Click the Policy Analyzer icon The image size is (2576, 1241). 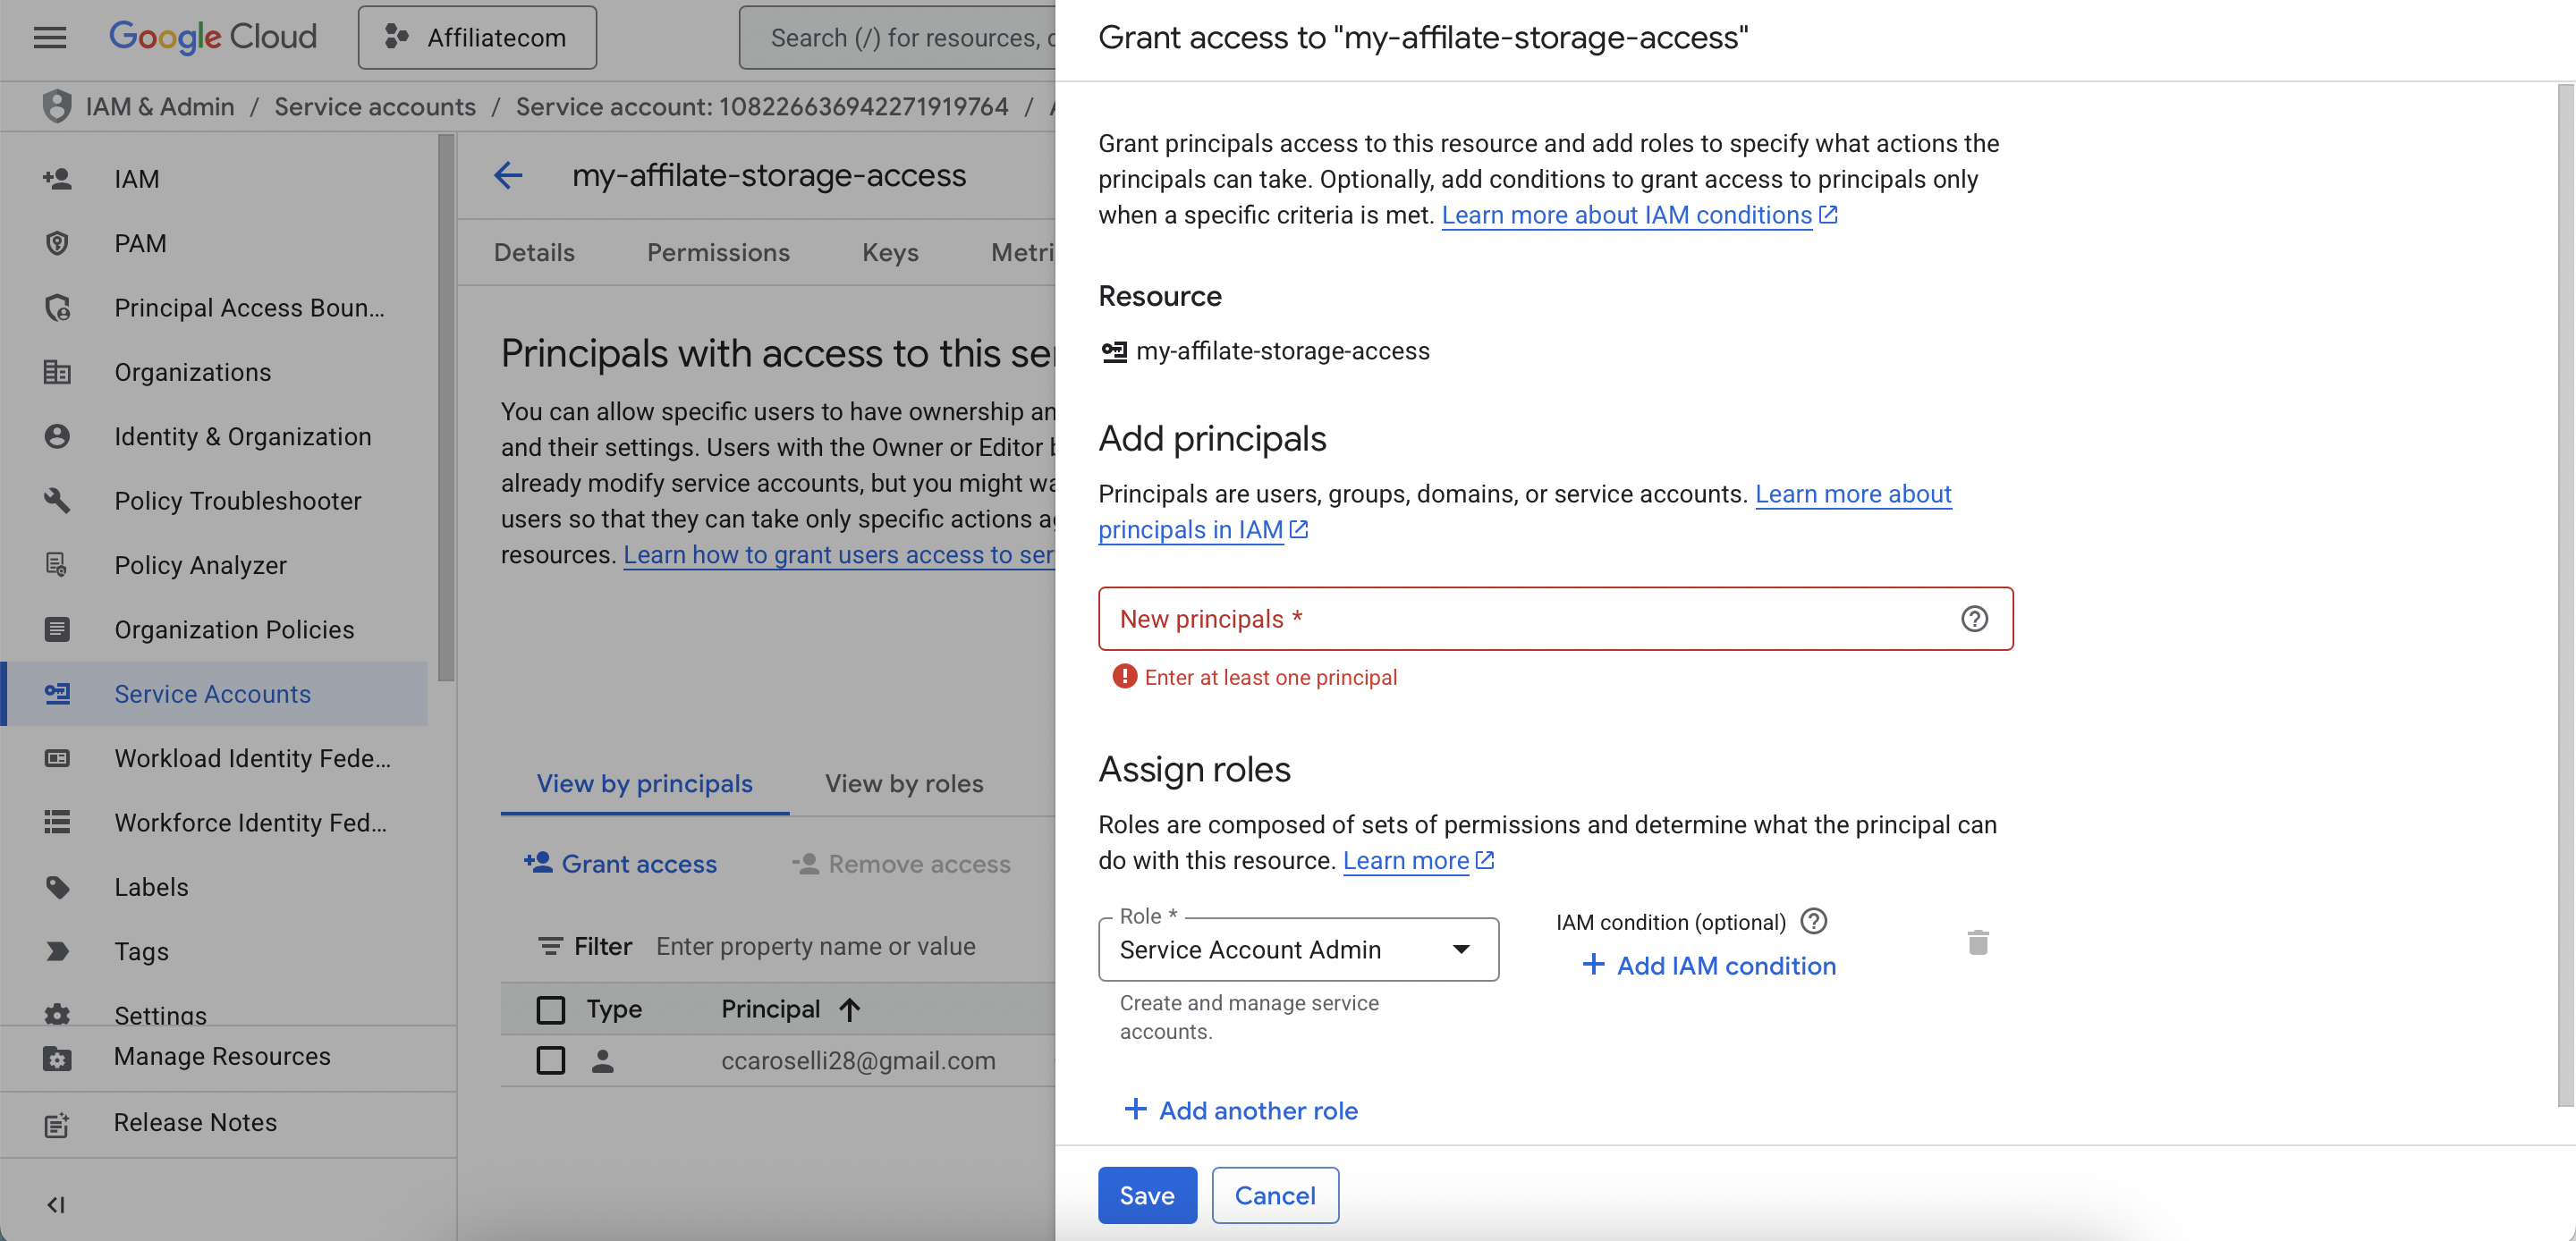[x=57, y=565]
